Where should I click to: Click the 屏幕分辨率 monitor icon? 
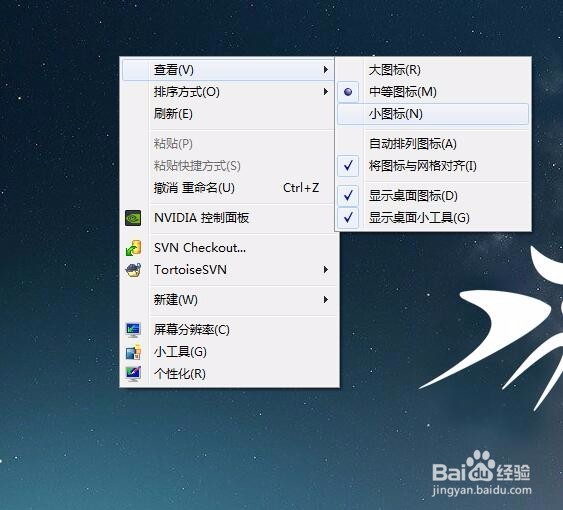[133, 330]
